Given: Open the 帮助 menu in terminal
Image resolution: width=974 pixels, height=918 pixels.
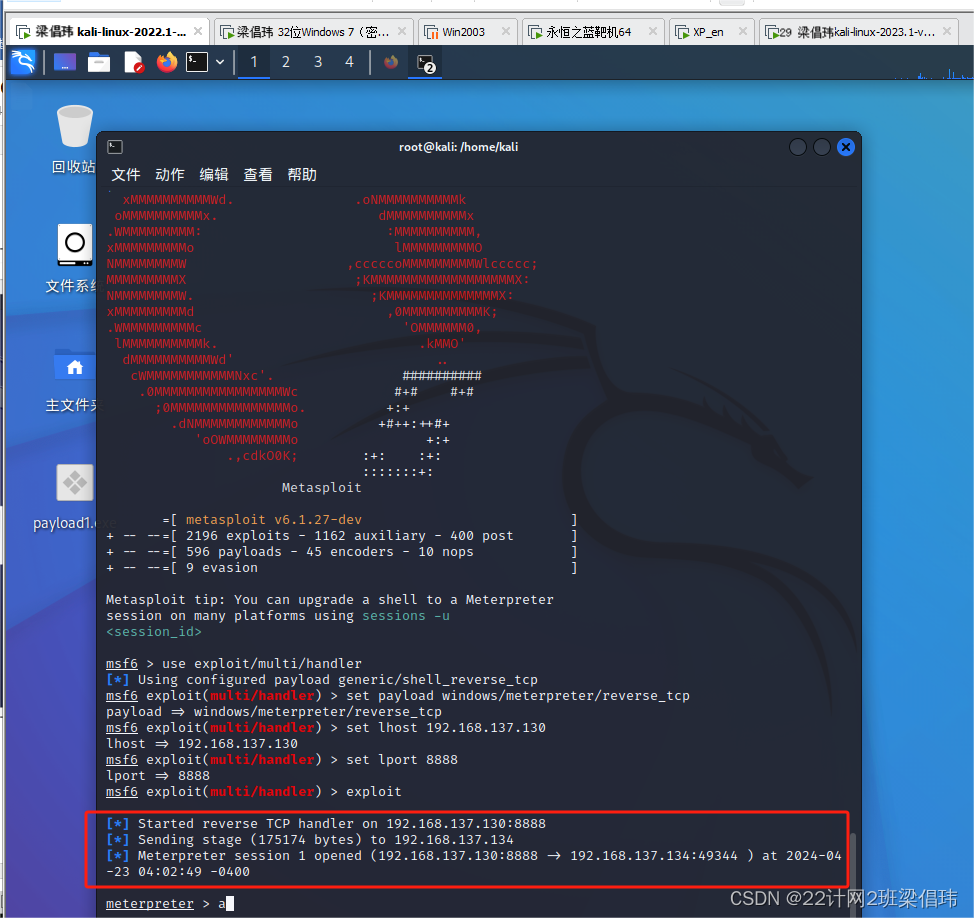Looking at the screenshot, I should [302, 175].
